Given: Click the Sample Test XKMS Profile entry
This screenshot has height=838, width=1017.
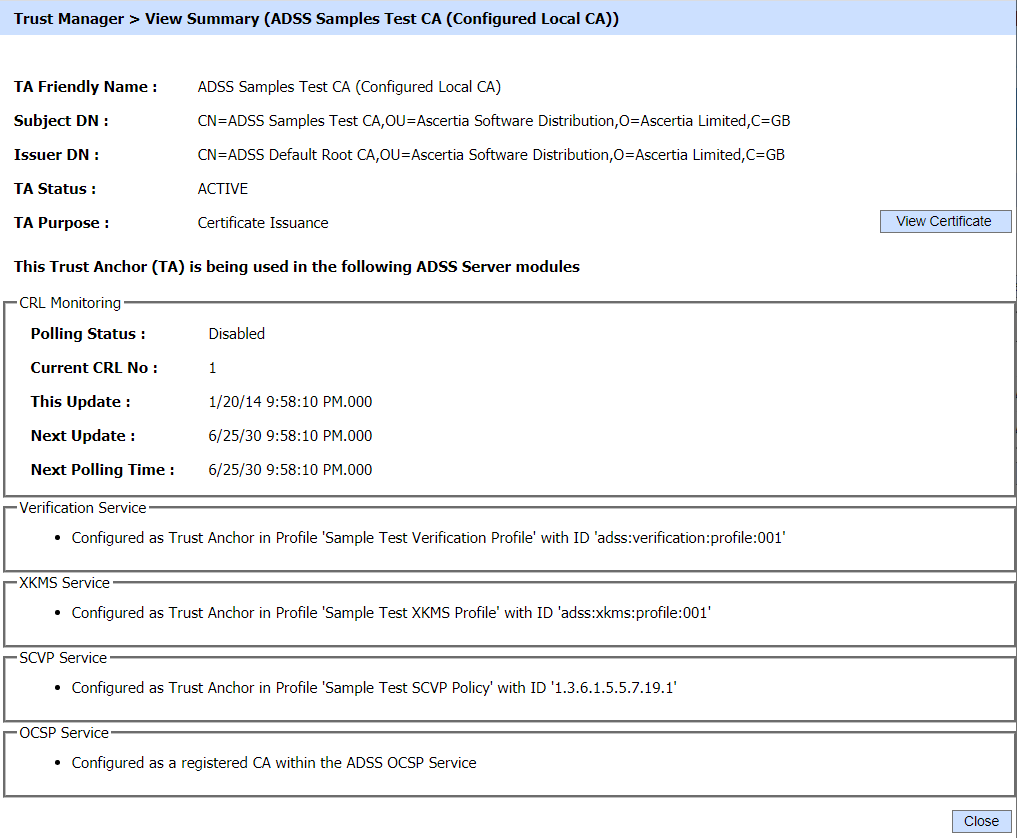Looking at the screenshot, I should click(x=390, y=613).
